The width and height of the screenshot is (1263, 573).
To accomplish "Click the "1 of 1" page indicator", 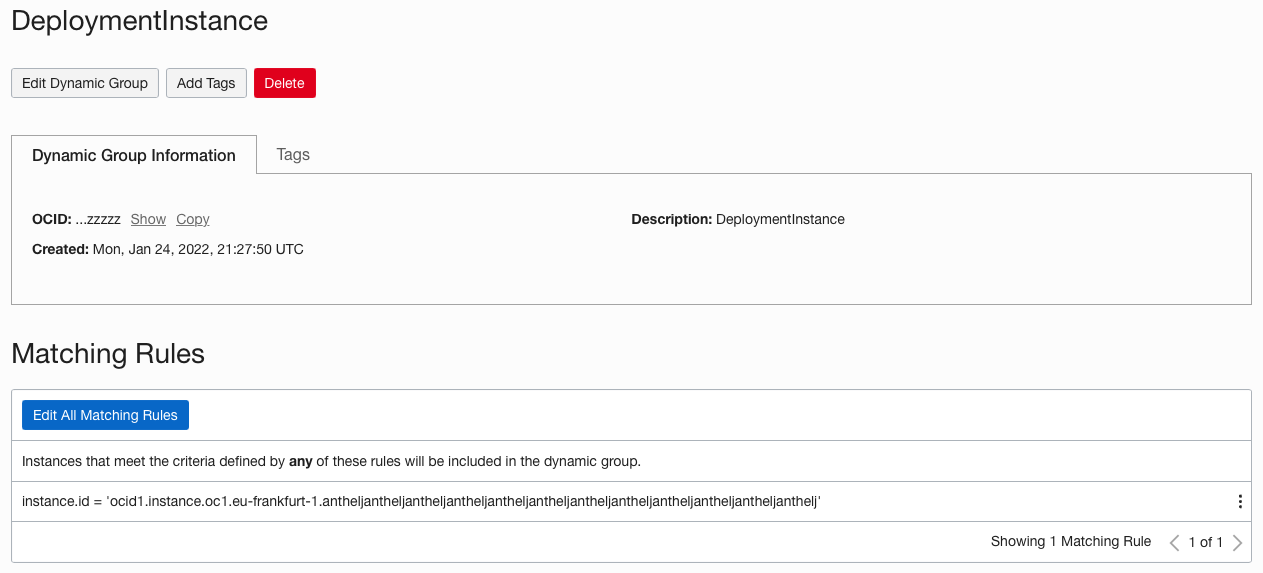I will (x=1205, y=542).
